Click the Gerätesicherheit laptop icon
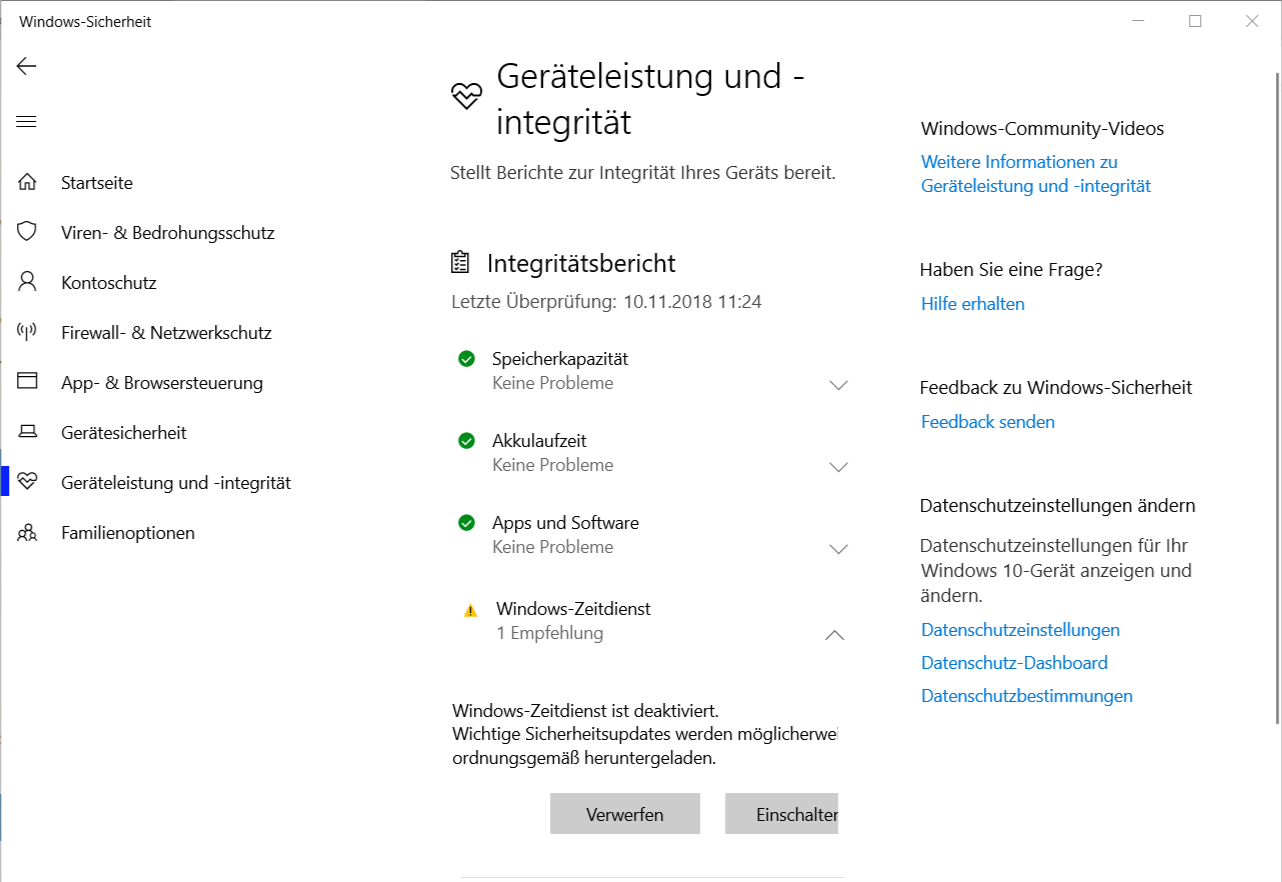This screenshot has height=882, width=1282. coord(27,432)
